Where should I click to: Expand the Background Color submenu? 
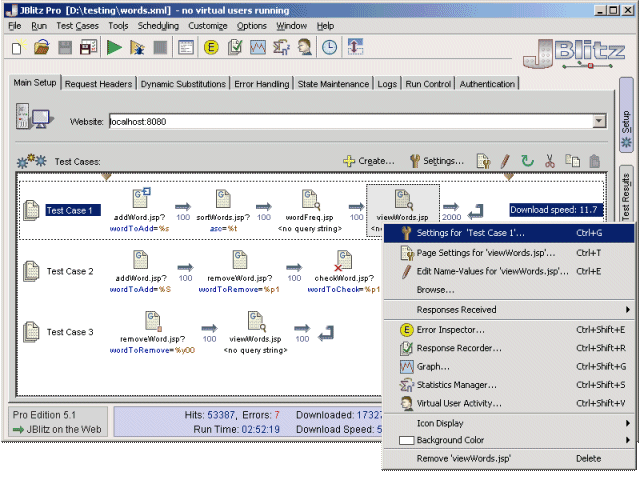pos(509,440)
